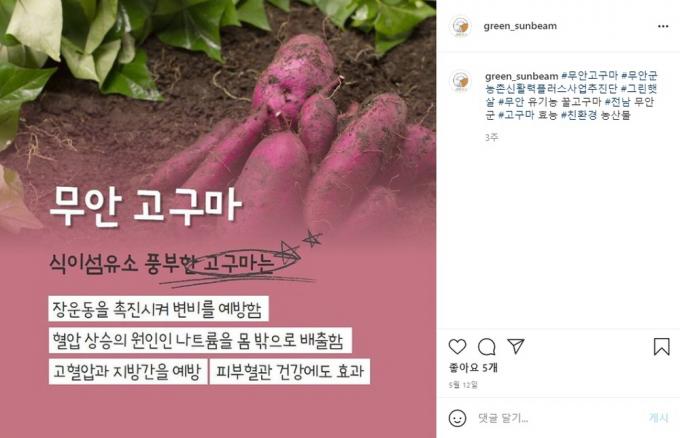Viewport: 680px width, 438px height.
Task: Save post with bookmark icon
Action: (661, 347)
